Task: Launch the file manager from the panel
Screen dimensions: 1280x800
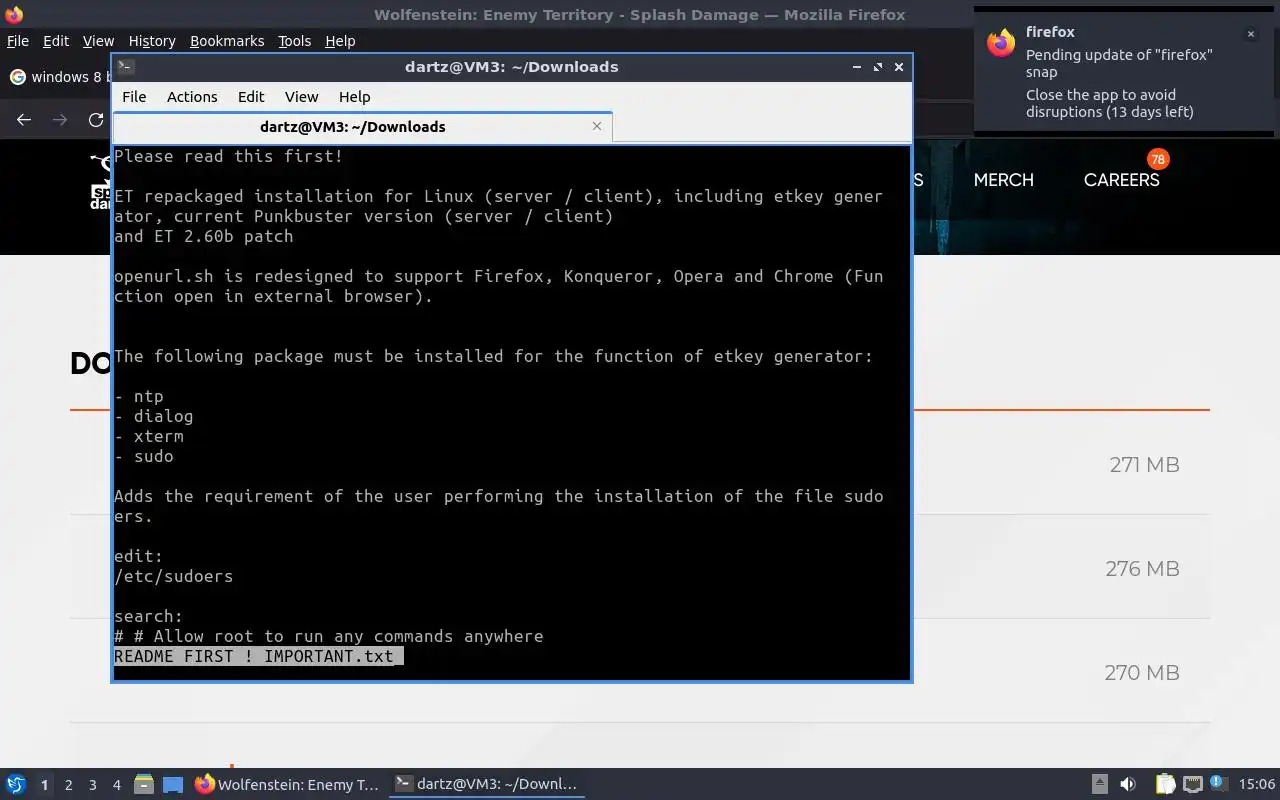Action: [x=144, y=785]
